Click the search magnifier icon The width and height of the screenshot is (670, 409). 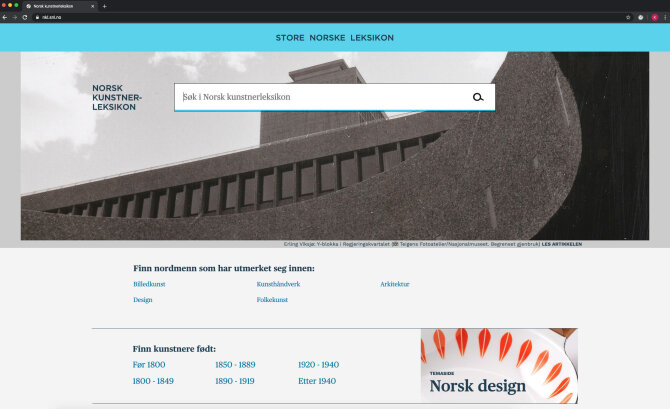[478, 97]
